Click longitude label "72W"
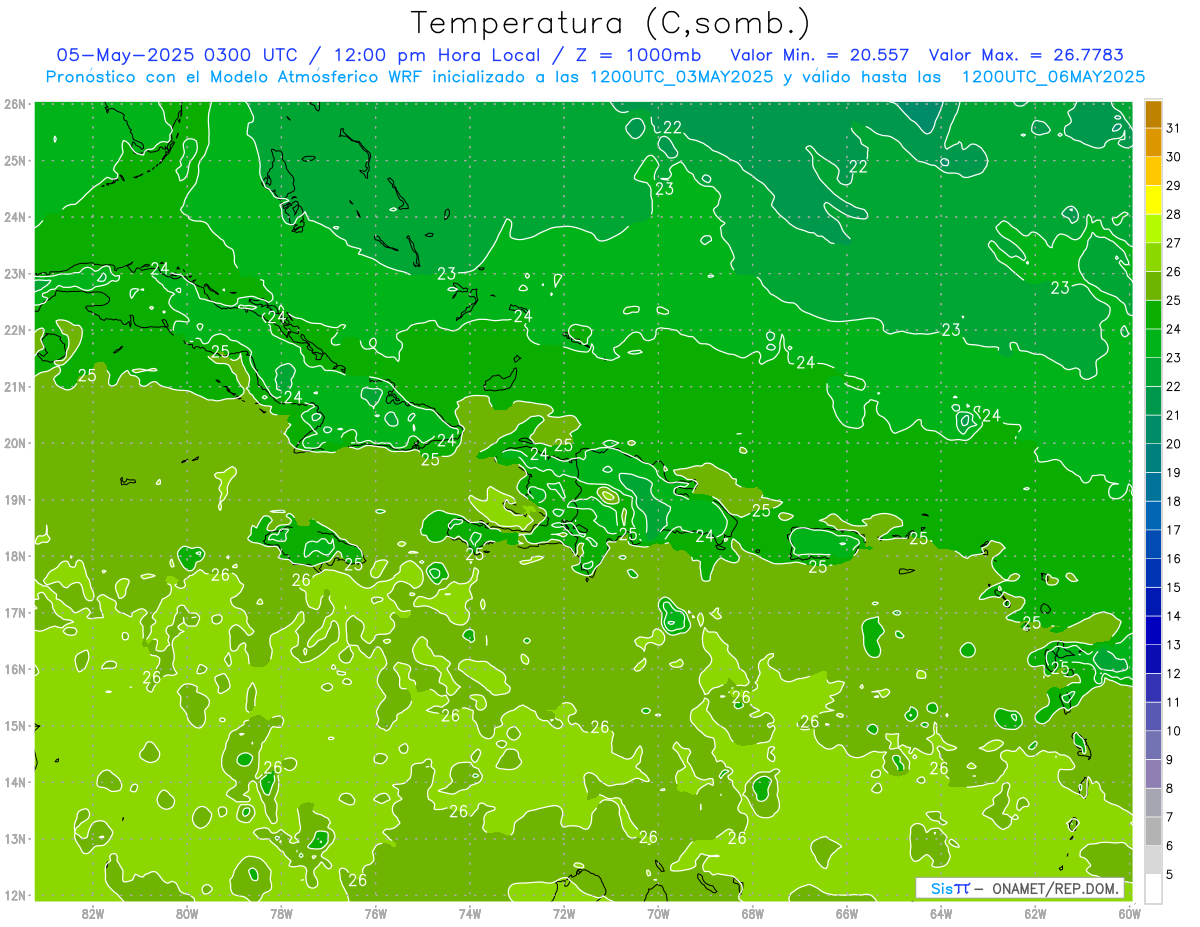Image resolution: width=1200 pixels, height=927 pixels. tap(564, 913)
